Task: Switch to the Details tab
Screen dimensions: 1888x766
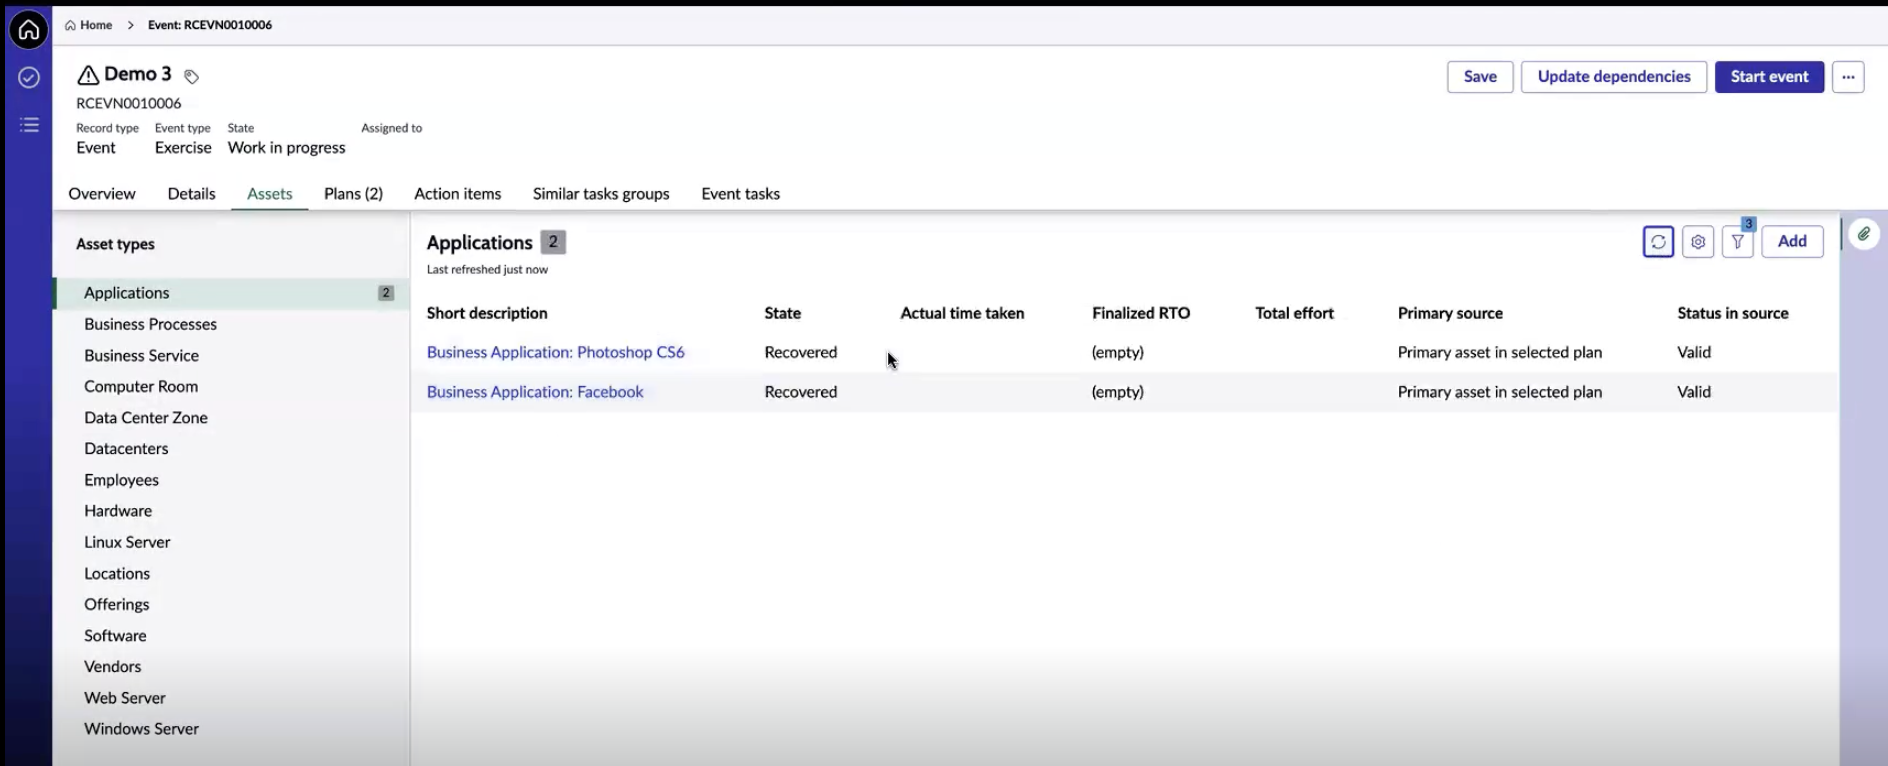Action: (x=191, y=194)
